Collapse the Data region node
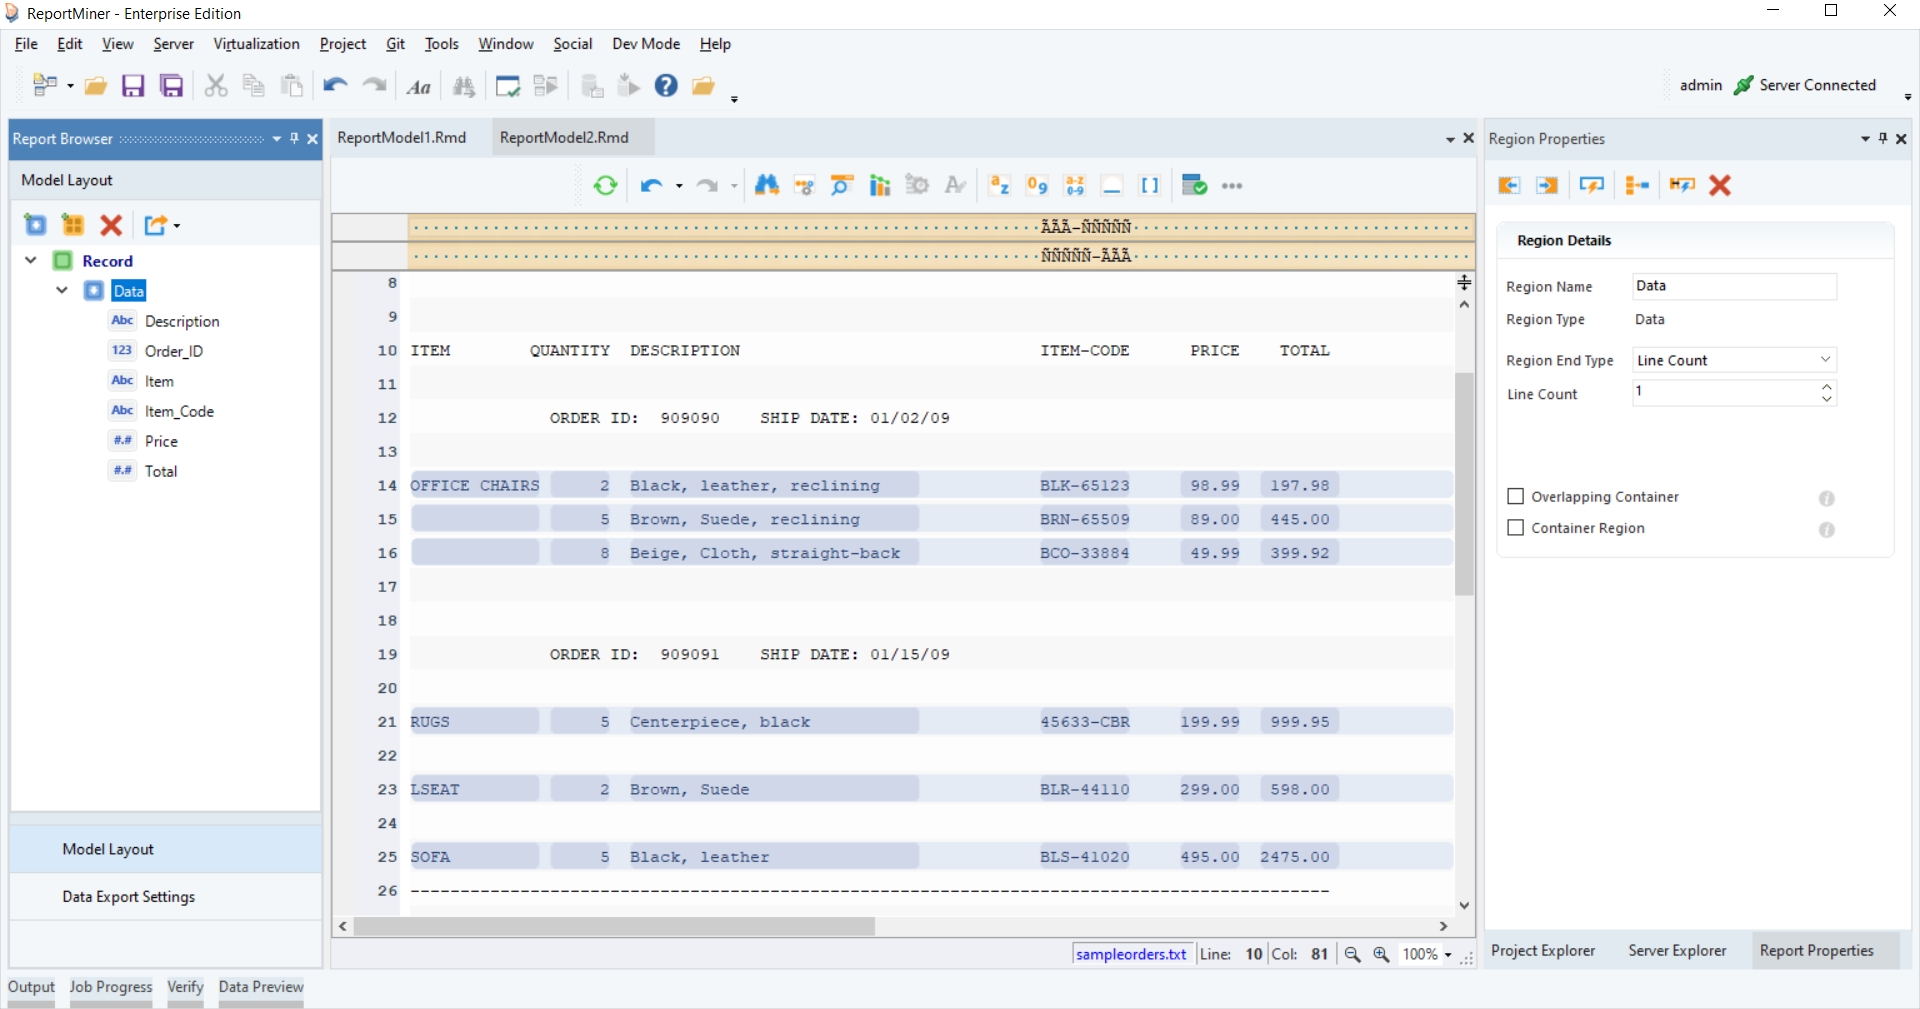 tap(62, 291)
